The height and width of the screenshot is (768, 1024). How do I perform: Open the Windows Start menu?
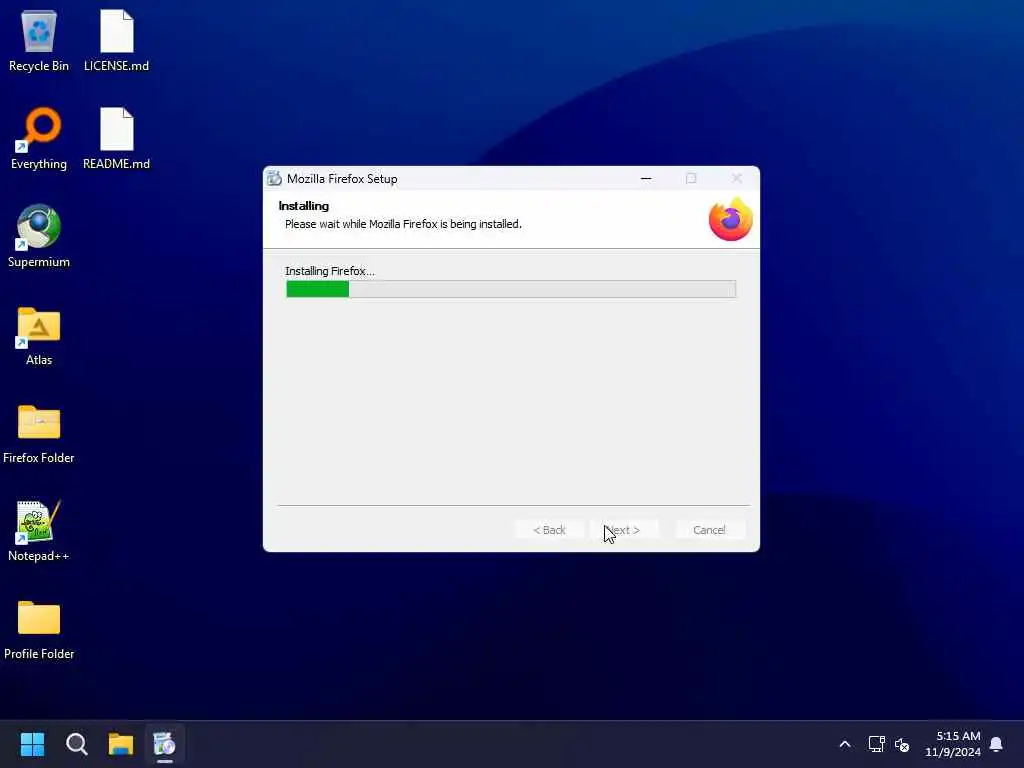click(32, 744)
